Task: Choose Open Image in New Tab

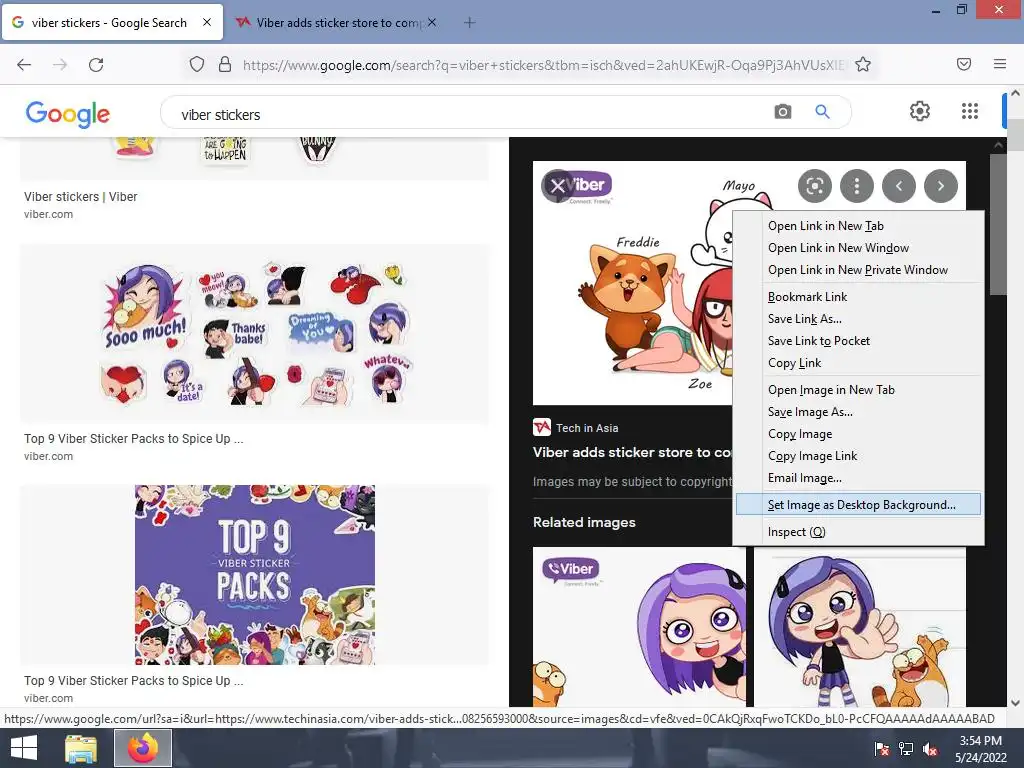Action: (858, 390)
